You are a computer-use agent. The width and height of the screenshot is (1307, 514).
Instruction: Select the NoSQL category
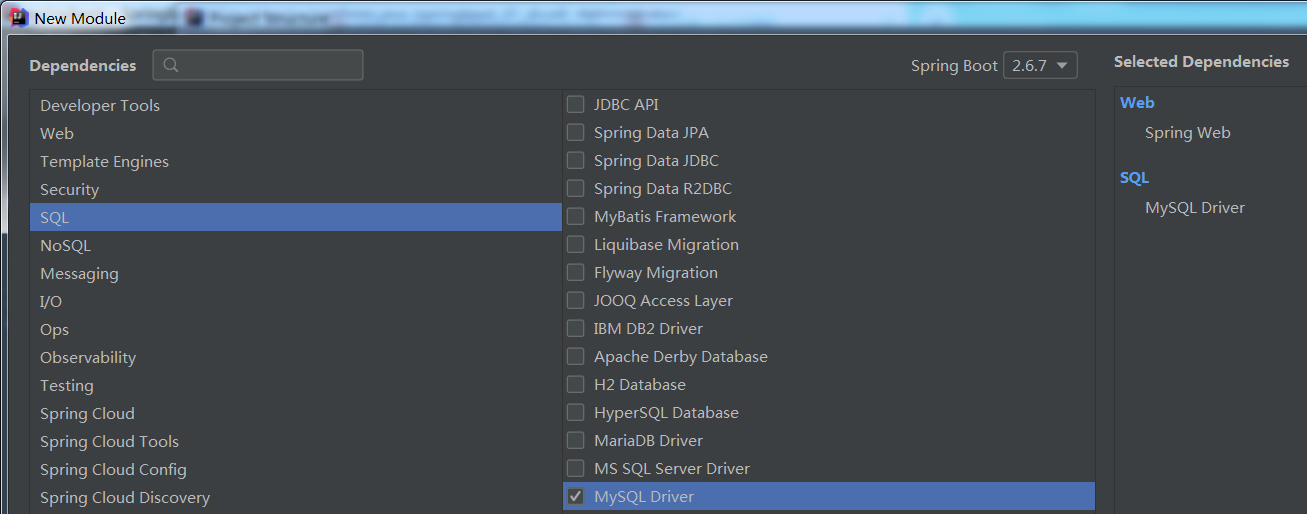click(x=296, y=245)
